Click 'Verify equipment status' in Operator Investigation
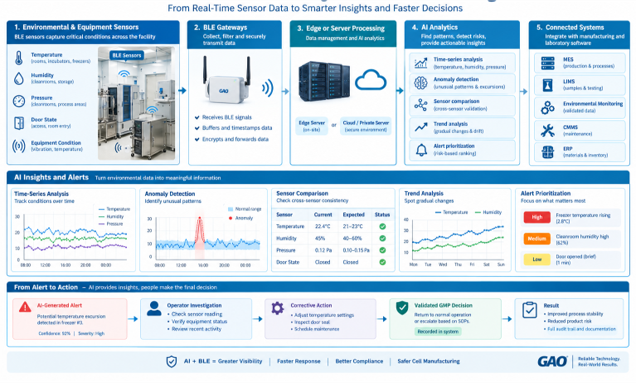 tap(199, 321)
